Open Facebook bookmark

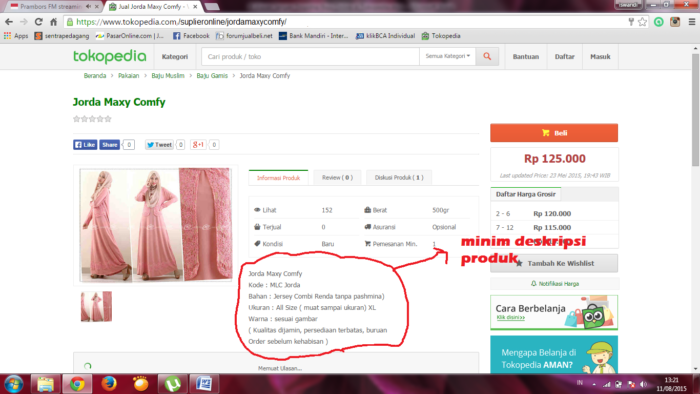click(191, 36)
